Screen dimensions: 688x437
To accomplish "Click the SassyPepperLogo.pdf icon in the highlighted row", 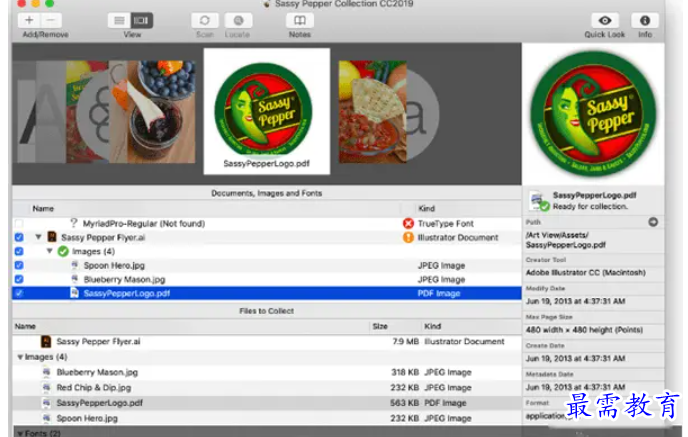I will 75,293.
